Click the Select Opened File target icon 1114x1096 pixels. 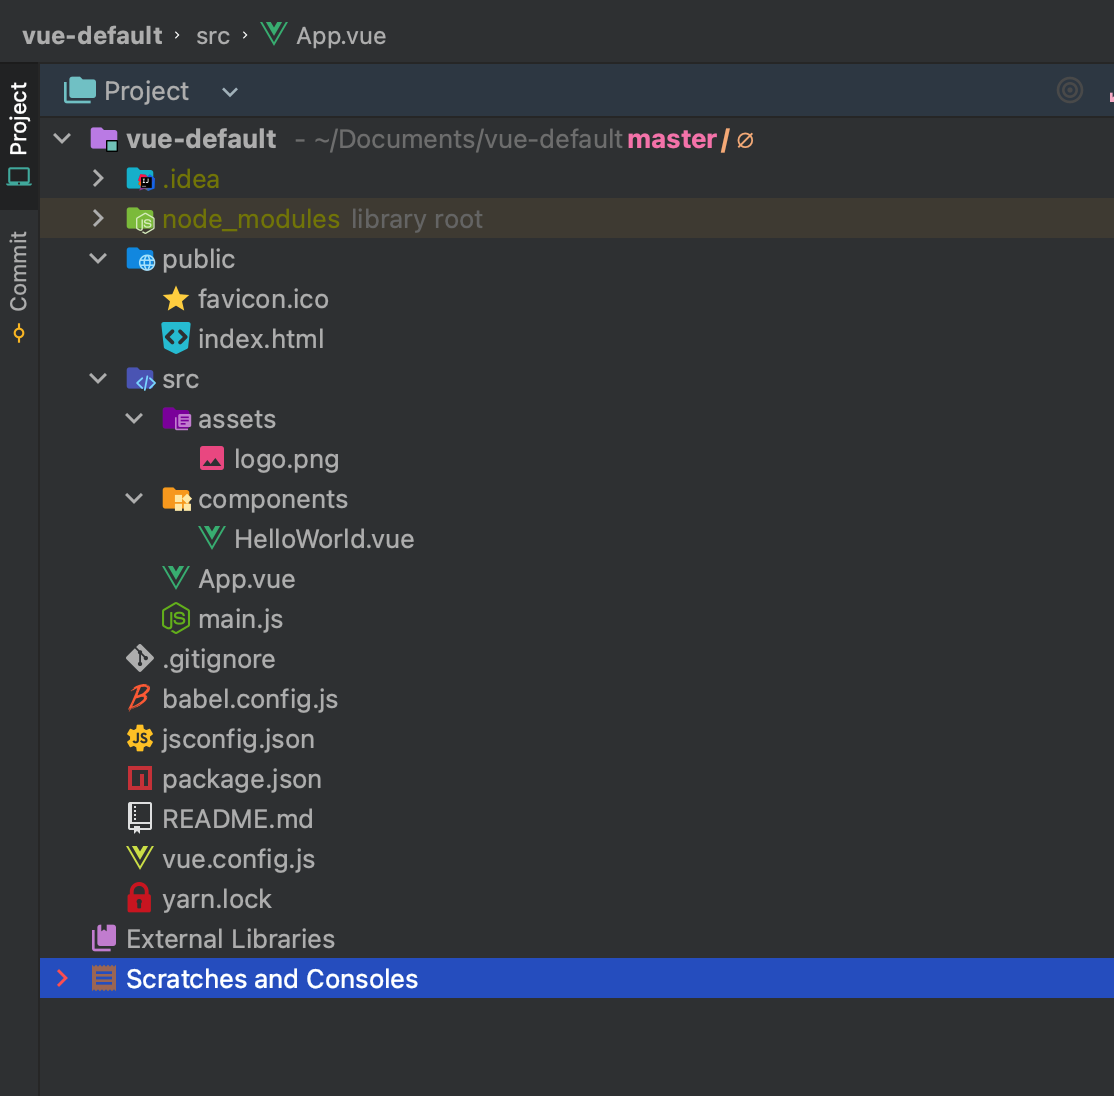(x=1069, y=90)
